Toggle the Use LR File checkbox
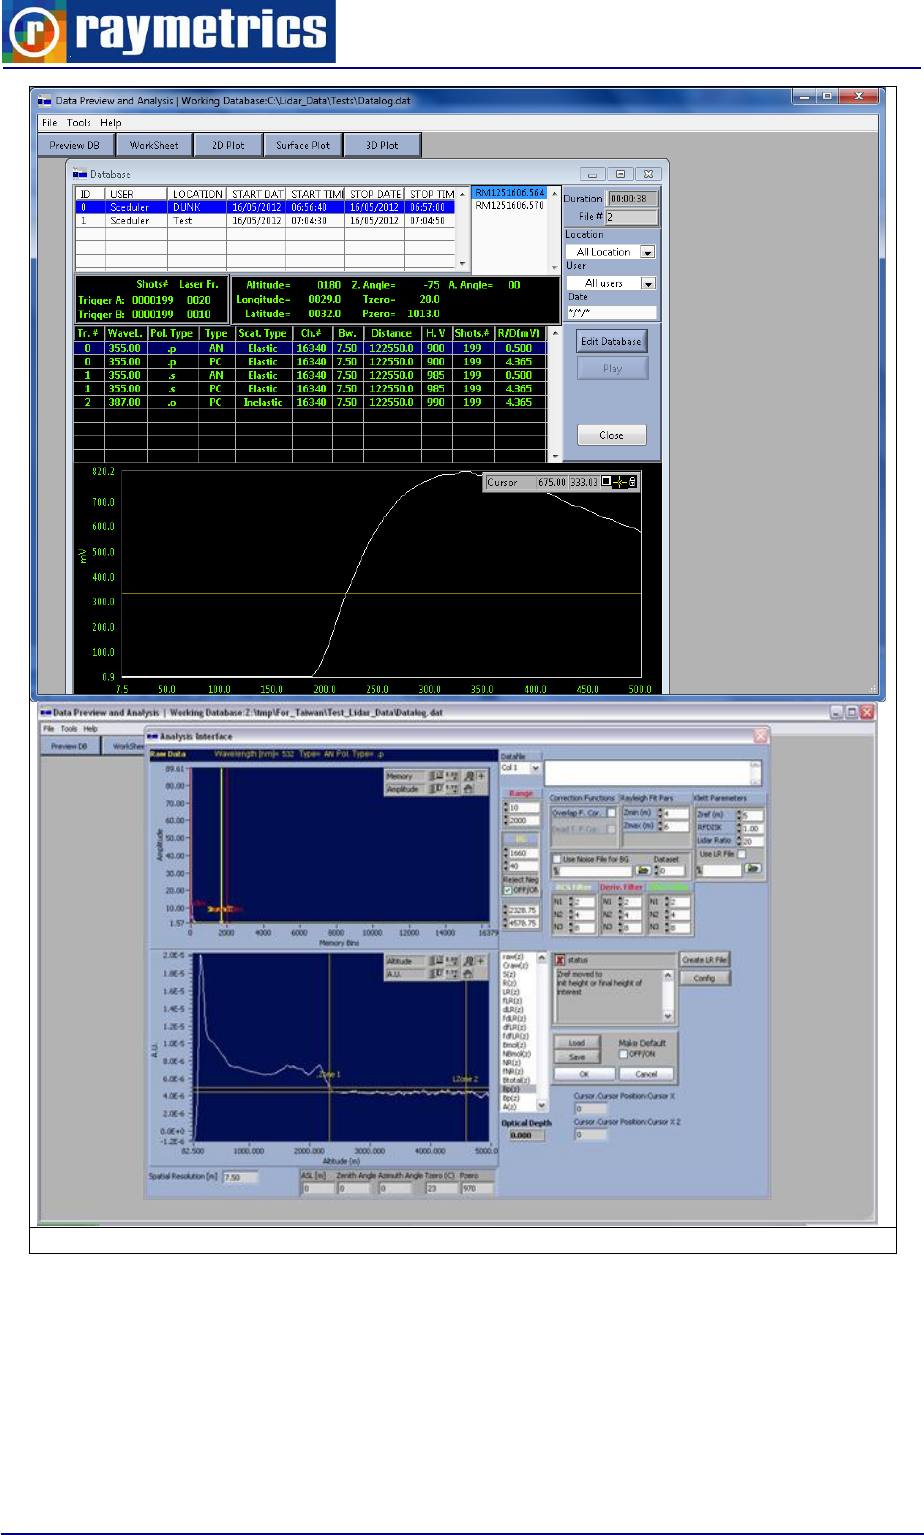The height and width of the screenshot is (1535, 924). tap(741, 854)
